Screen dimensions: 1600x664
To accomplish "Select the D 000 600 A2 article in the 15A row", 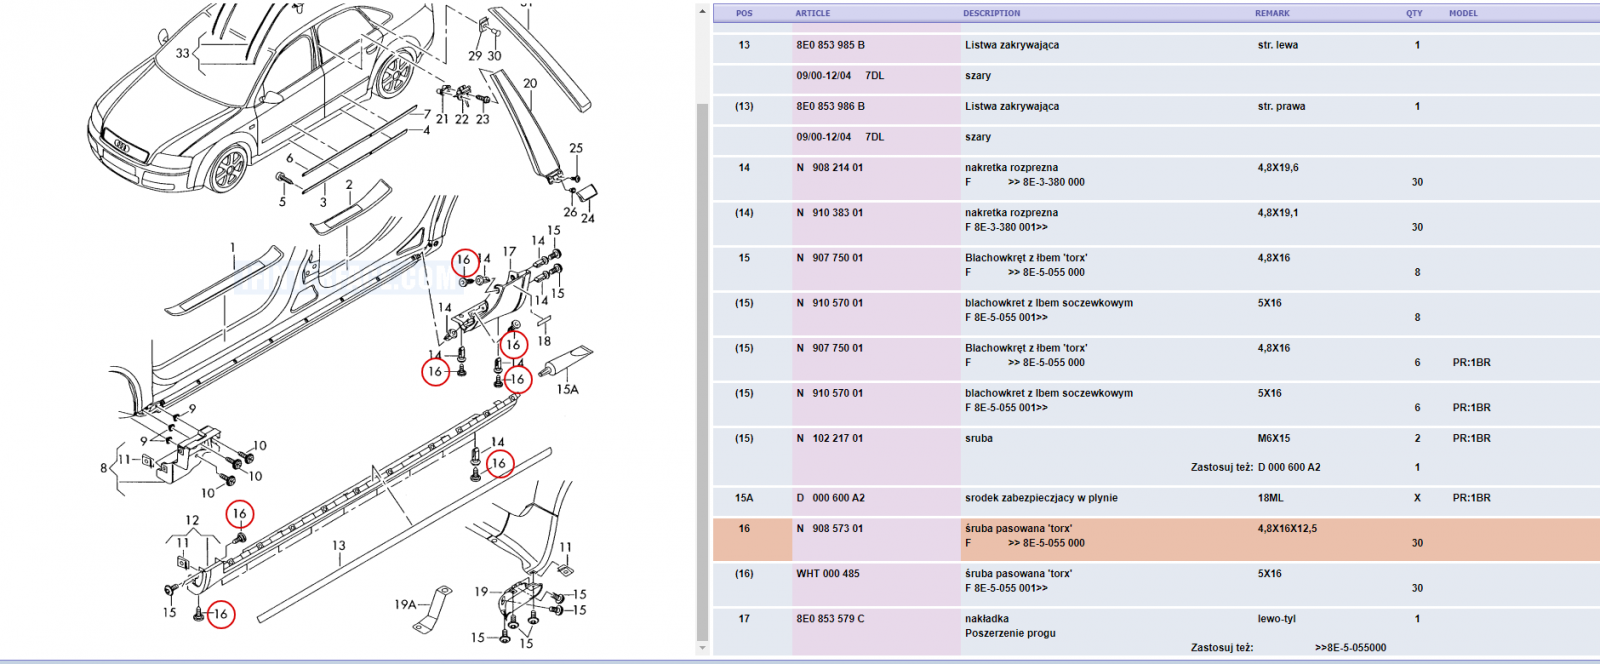I will tap(829, 498).
